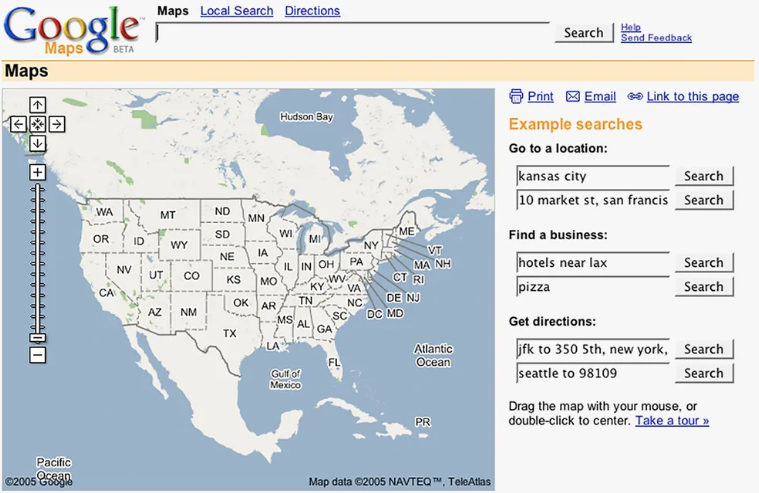Open the Take a tour link
Screen dimensions: 759x493
(x=672, y=420)
